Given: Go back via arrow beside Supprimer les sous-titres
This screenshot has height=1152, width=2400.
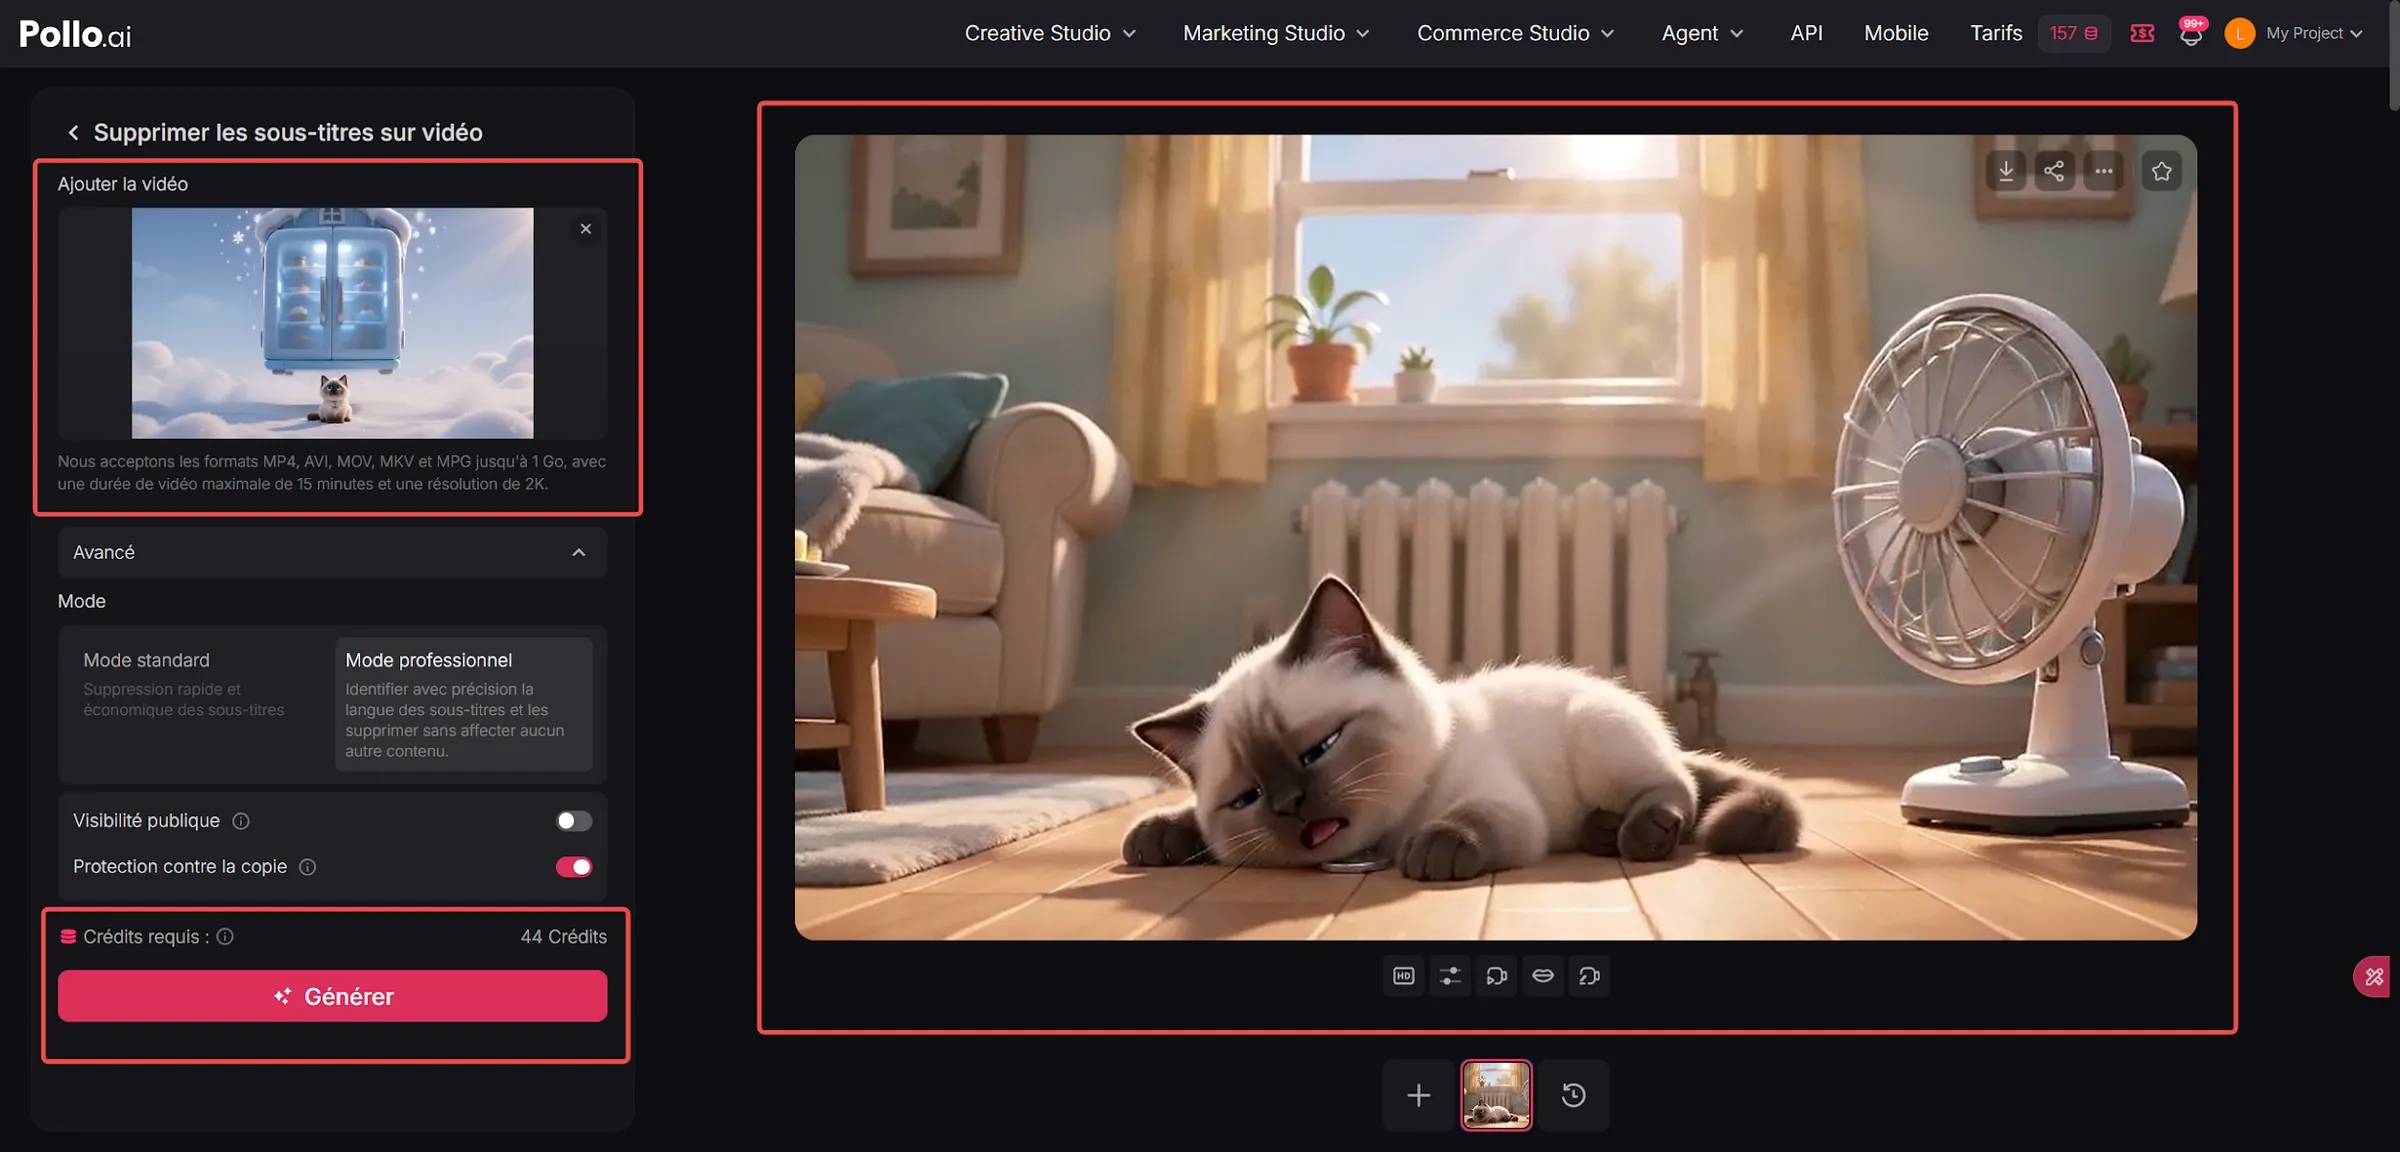Looking at the screenshot, I should coord(73,132).
